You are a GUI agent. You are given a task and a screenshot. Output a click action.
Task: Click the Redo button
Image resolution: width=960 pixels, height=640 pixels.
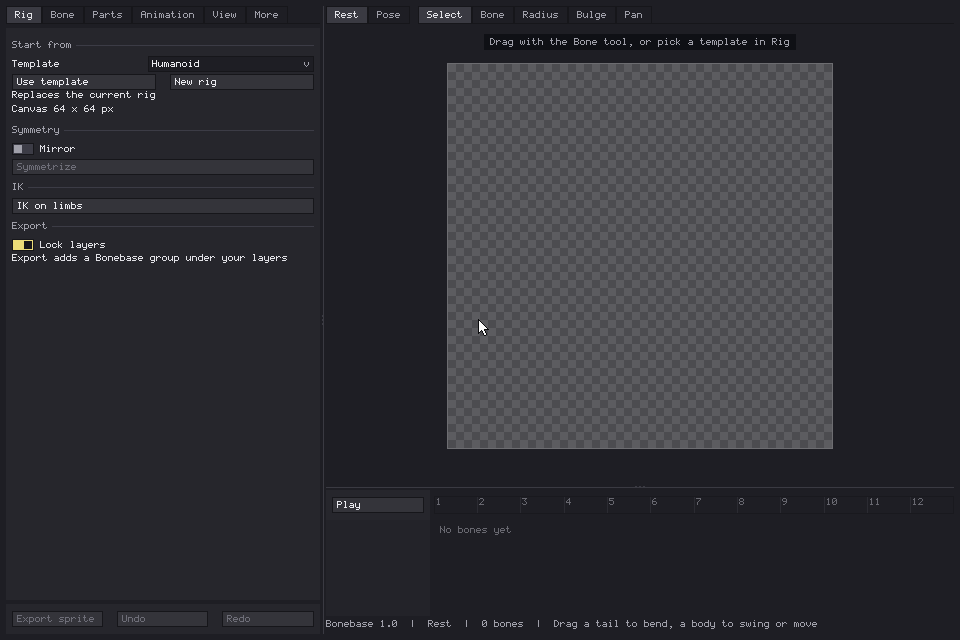pyautogui.click(x=268, y=619)
